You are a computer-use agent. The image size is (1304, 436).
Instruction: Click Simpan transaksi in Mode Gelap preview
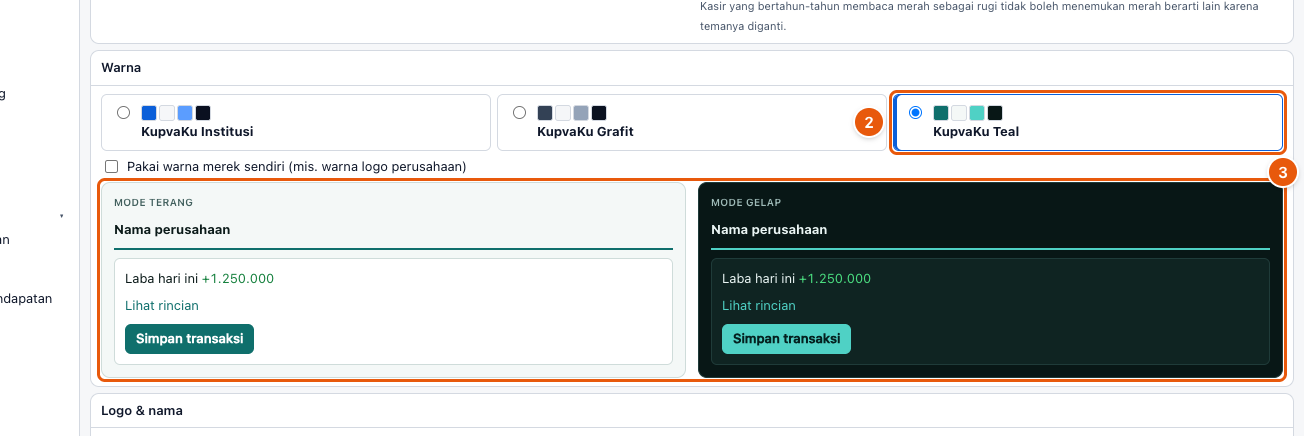[786, 339]
